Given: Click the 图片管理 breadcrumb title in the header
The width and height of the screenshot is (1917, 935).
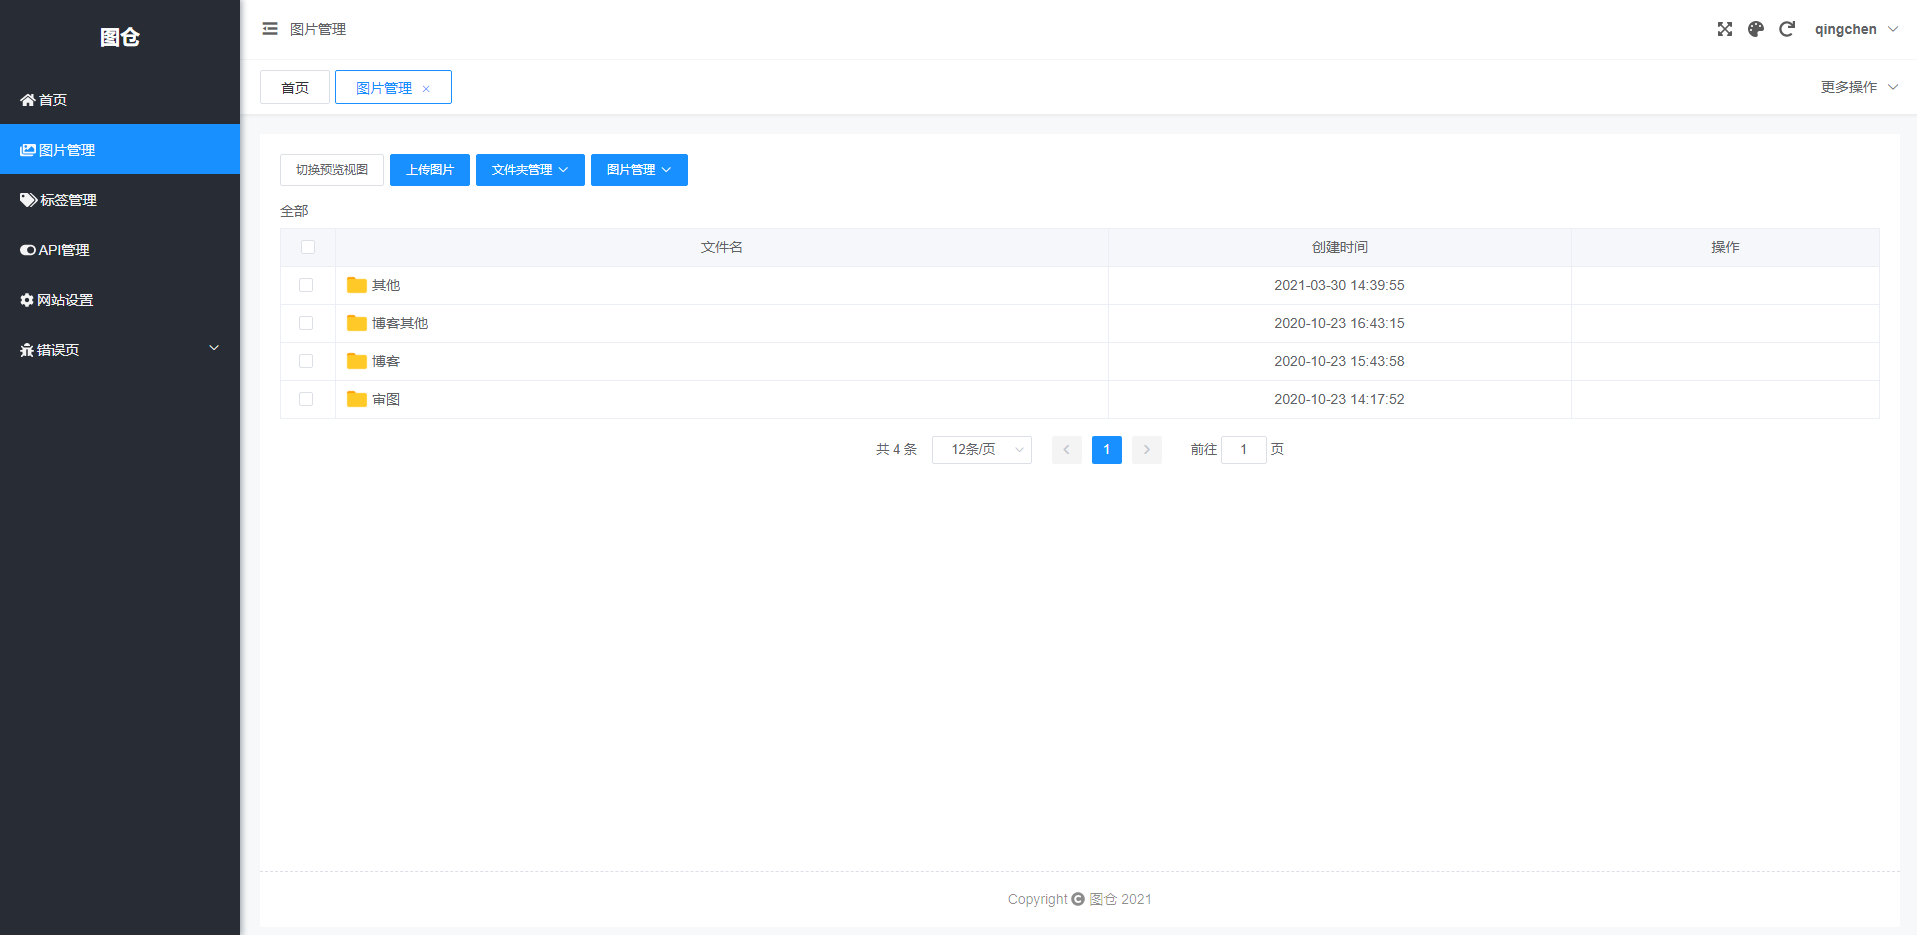Looking at the screenshot, I should point(318,29).
